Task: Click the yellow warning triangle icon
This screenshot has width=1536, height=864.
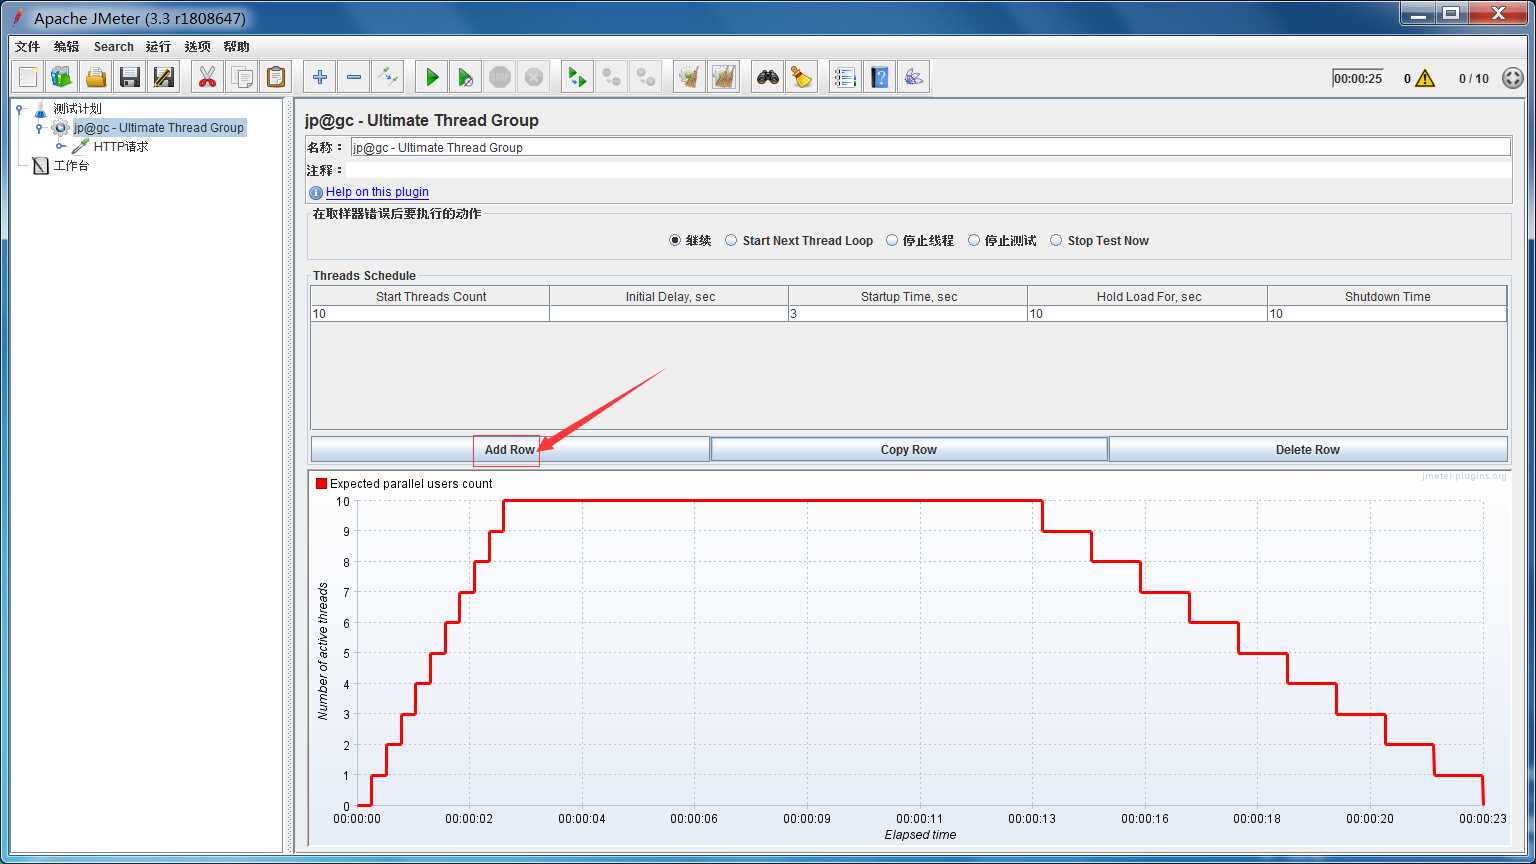Action: [1425, 78]
